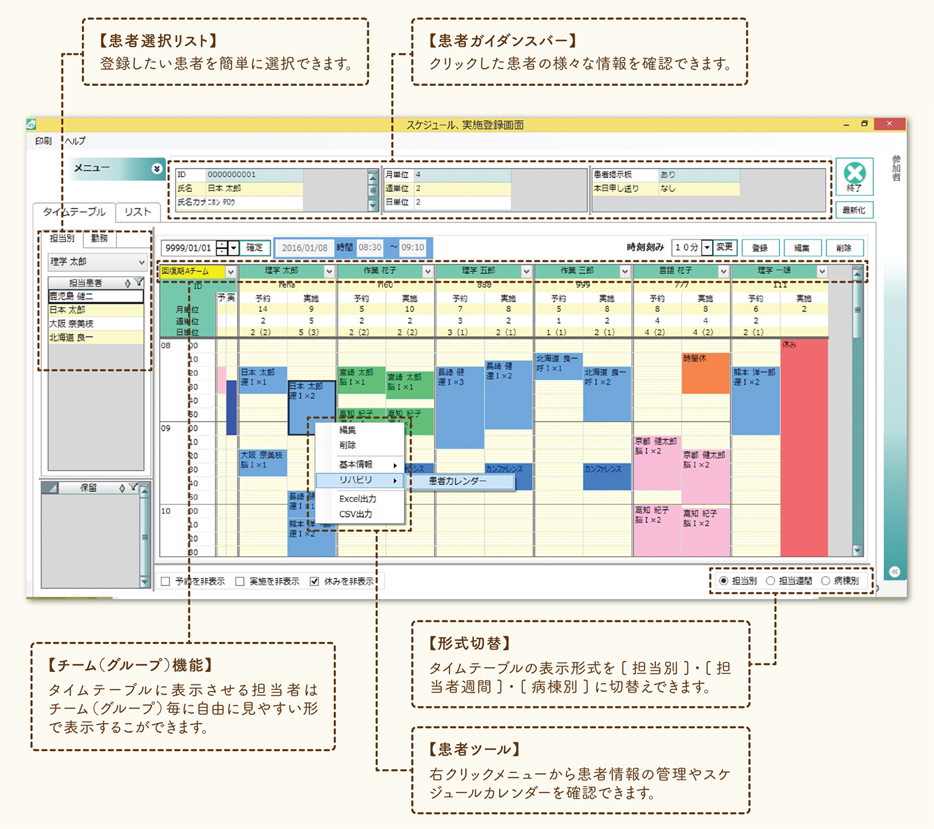Open dropdown on 理学 一雄 column header
This screenshot has width=934, height=829.
(822, 272)
